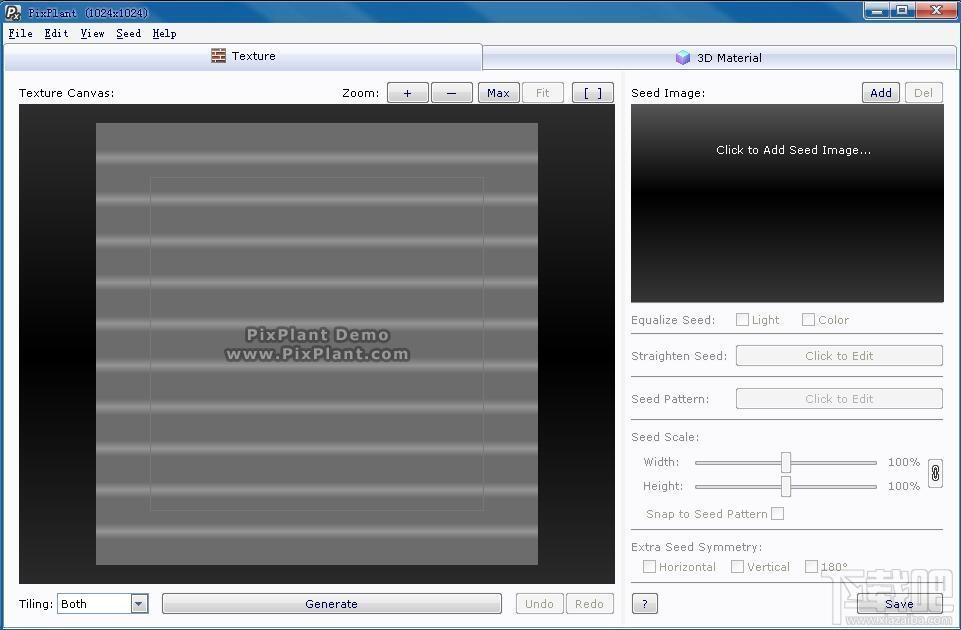961x630 pixels.
Task: Open help with the question mark button
Action: (x=645, y=604)
